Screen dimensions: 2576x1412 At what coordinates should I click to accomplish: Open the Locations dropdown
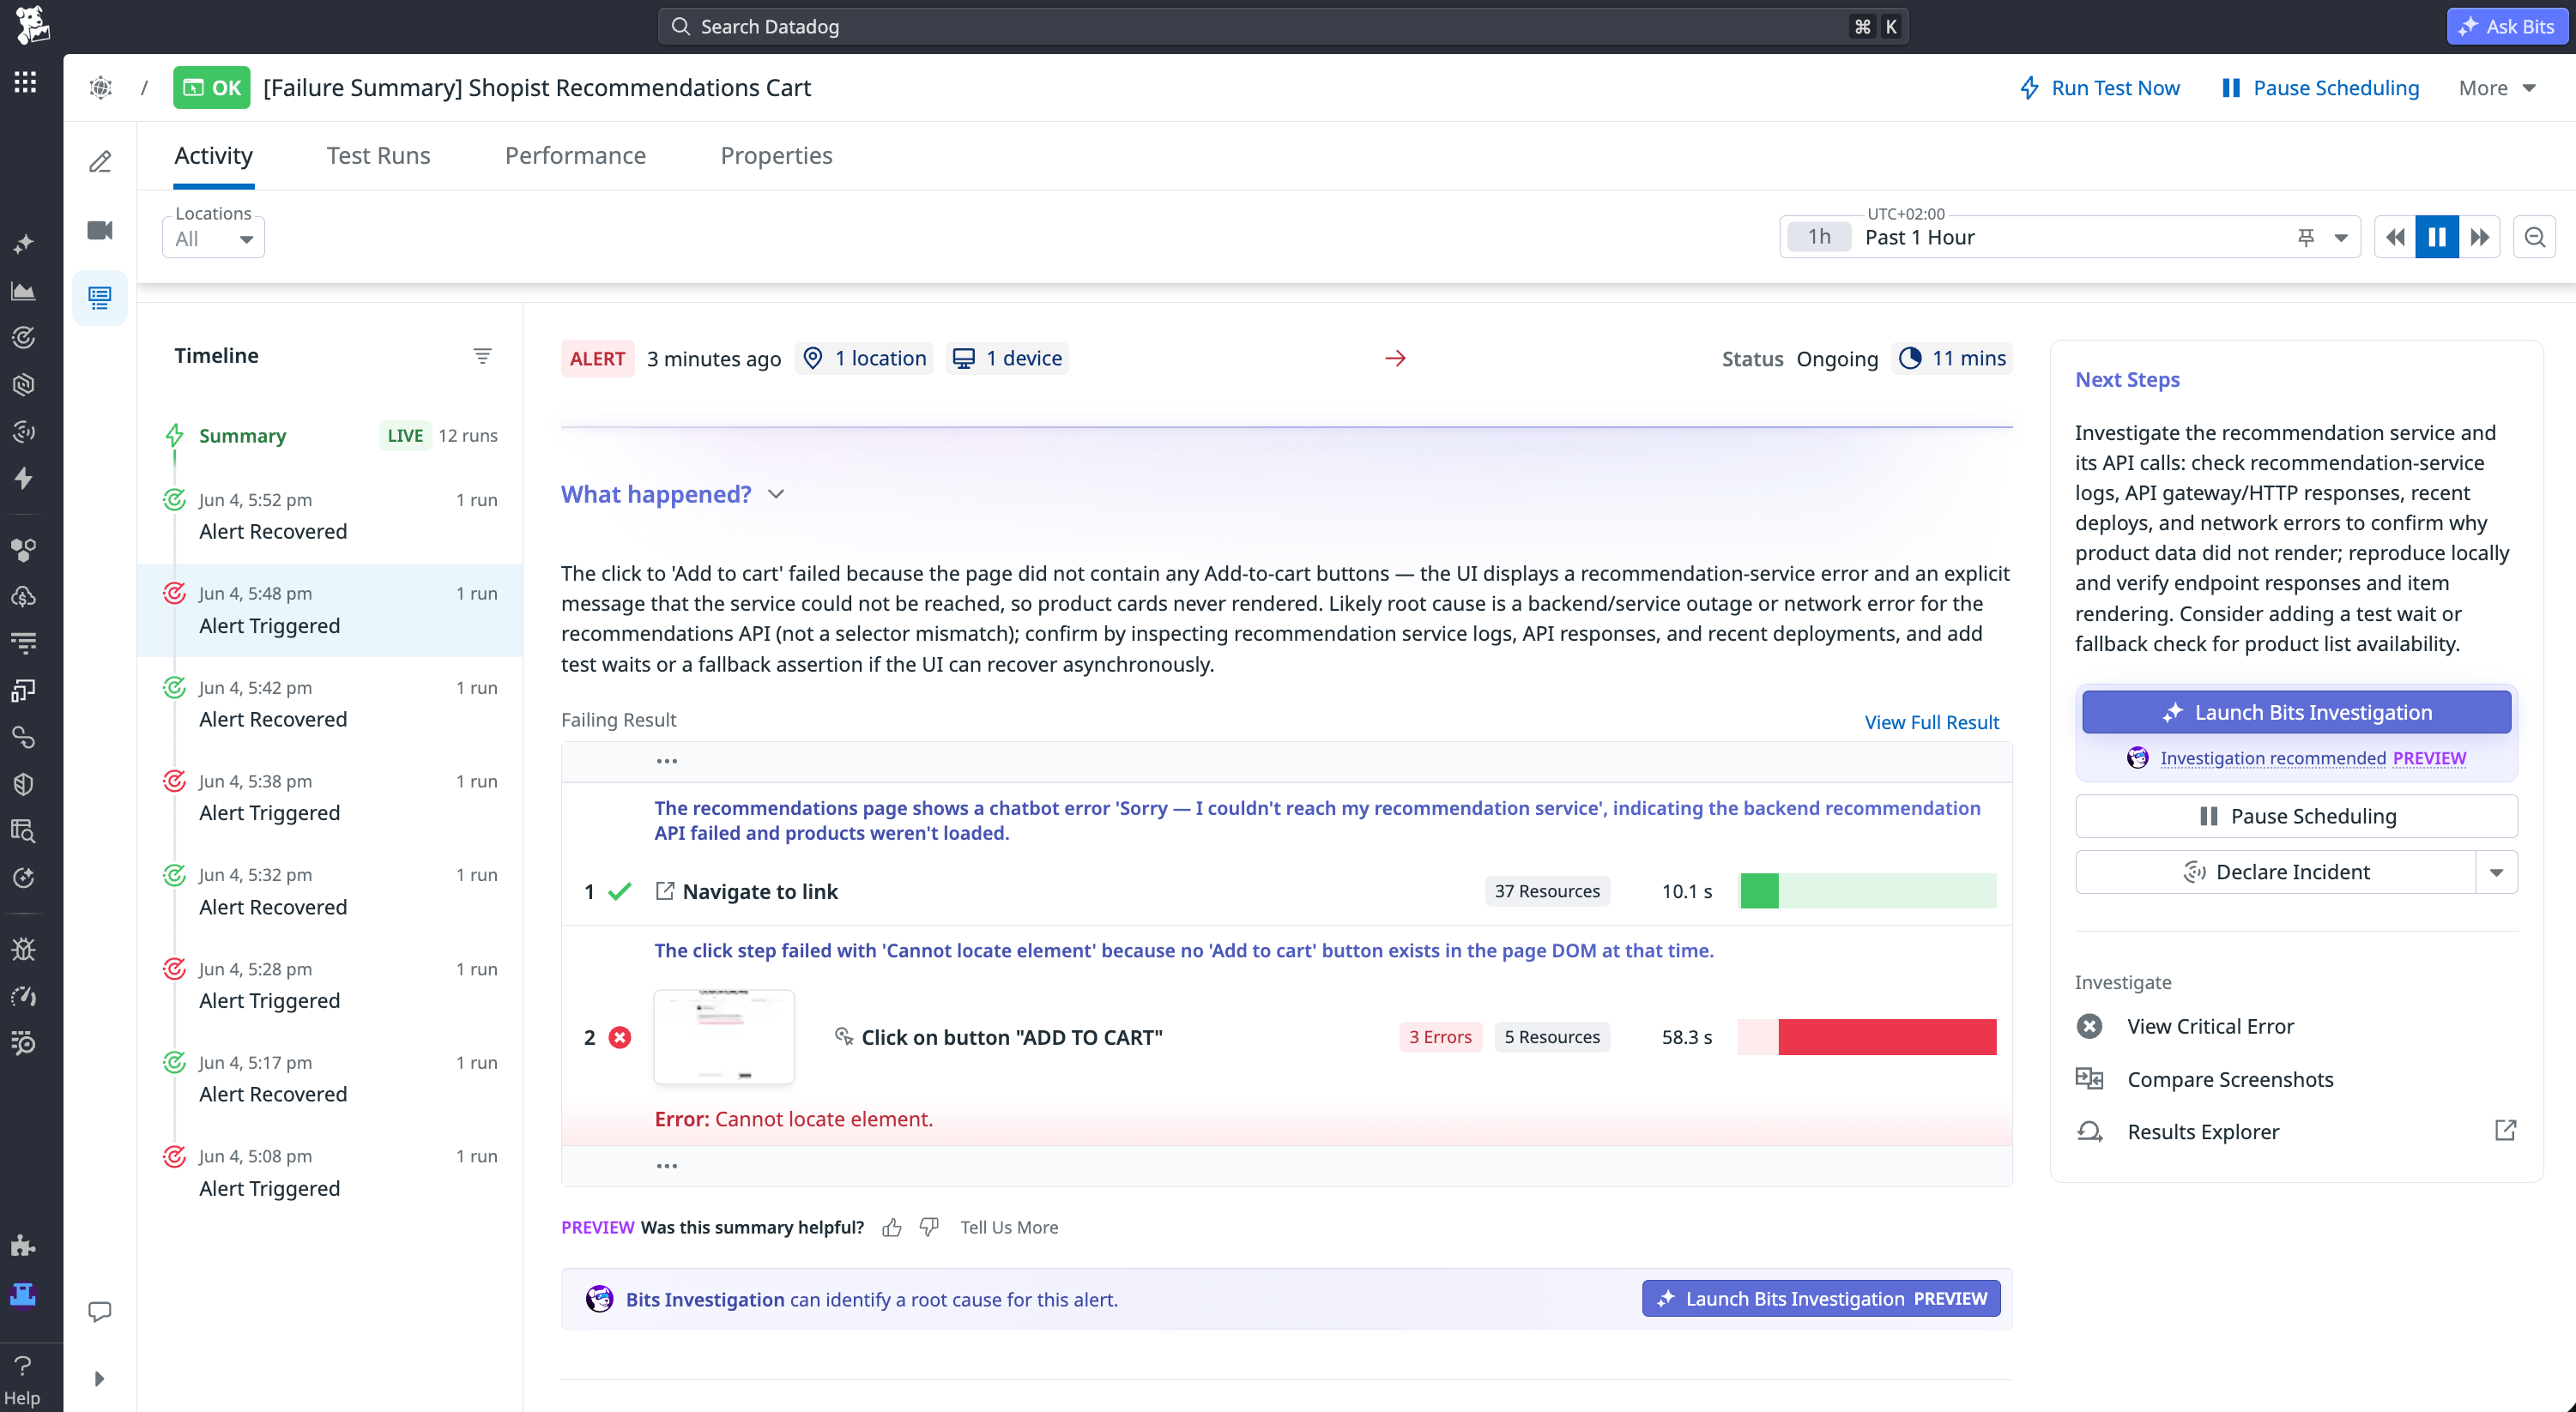(x=214, y=239)
